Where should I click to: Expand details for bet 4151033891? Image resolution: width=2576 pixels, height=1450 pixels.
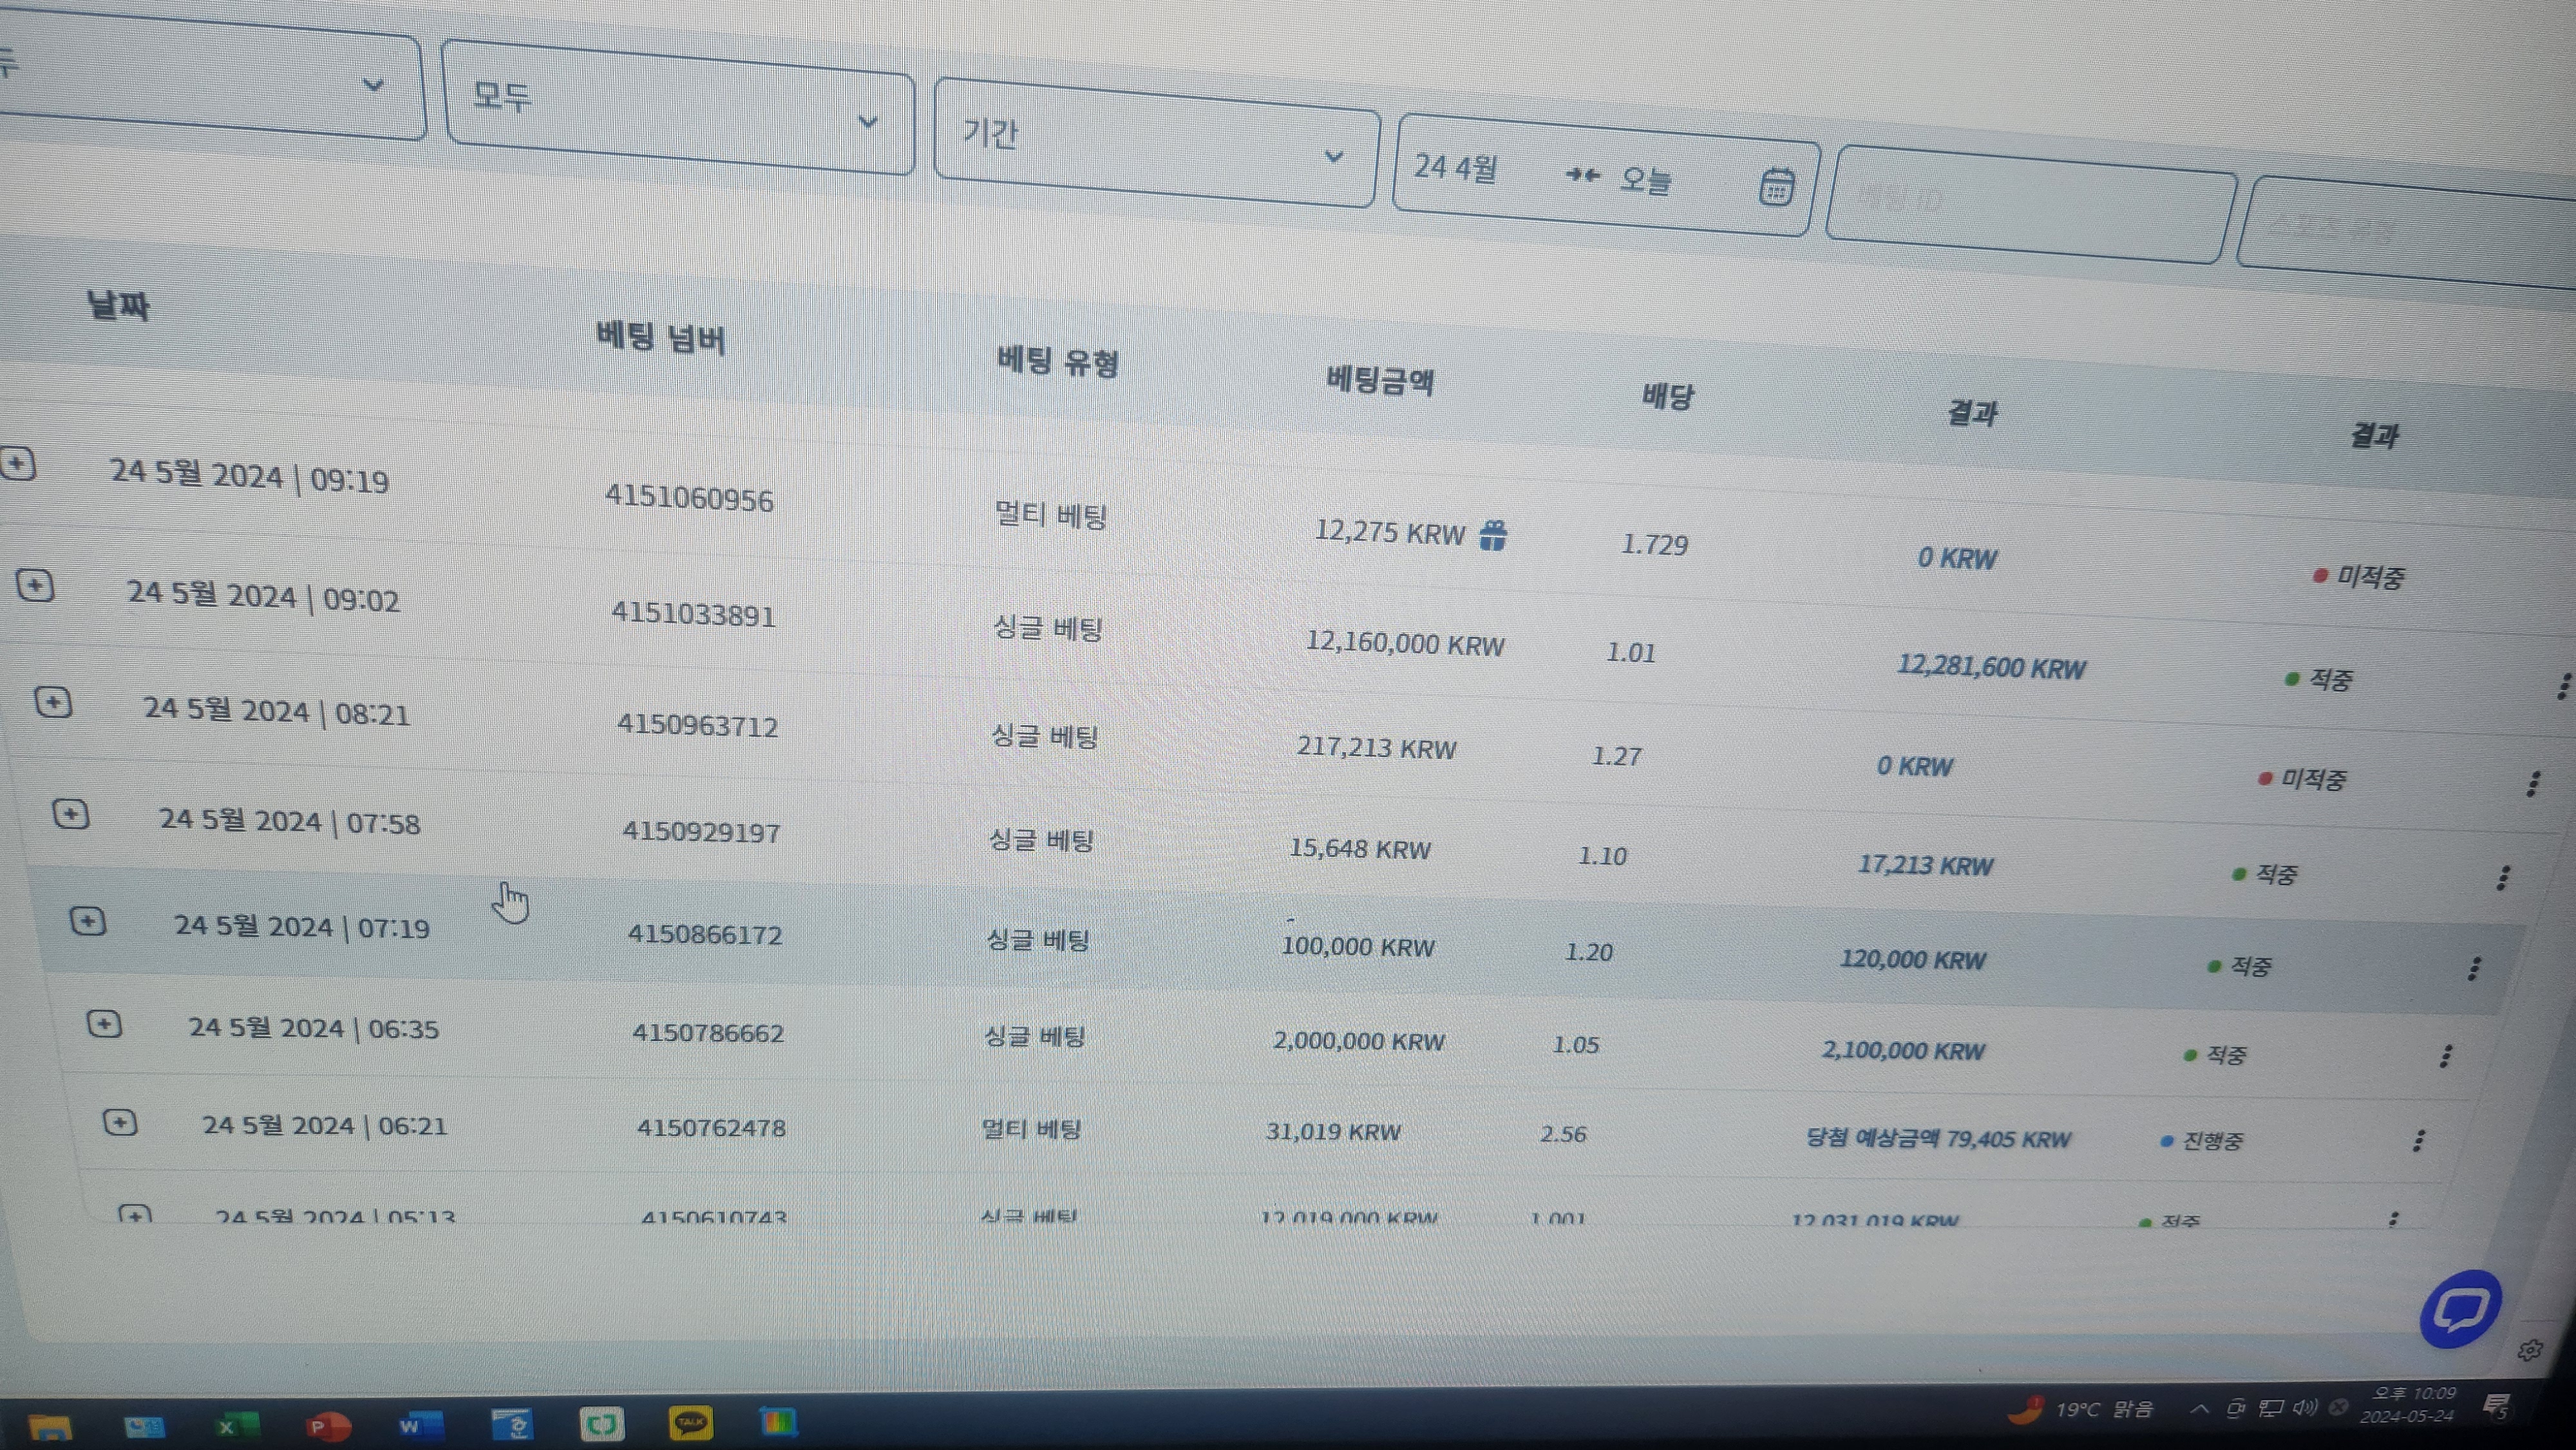click(x=35, y=585)
